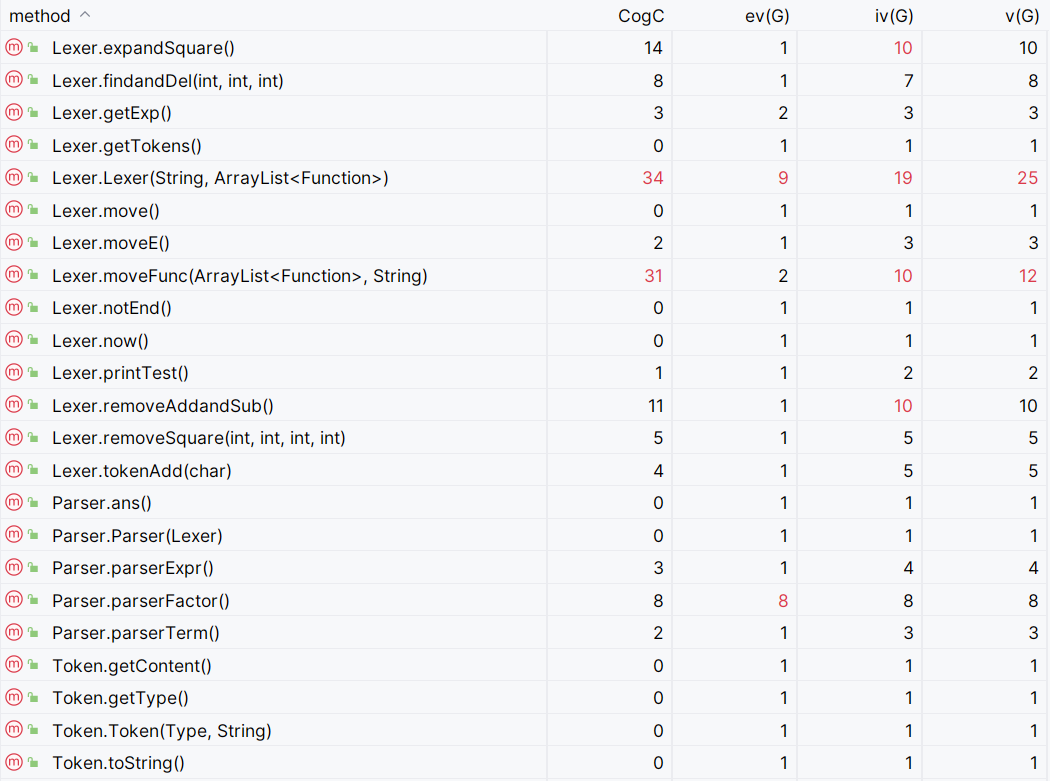Sort table by ev(G) column header
This screenshot has height=781, width=1050.
pyautogui.click(x=767, y=16)
